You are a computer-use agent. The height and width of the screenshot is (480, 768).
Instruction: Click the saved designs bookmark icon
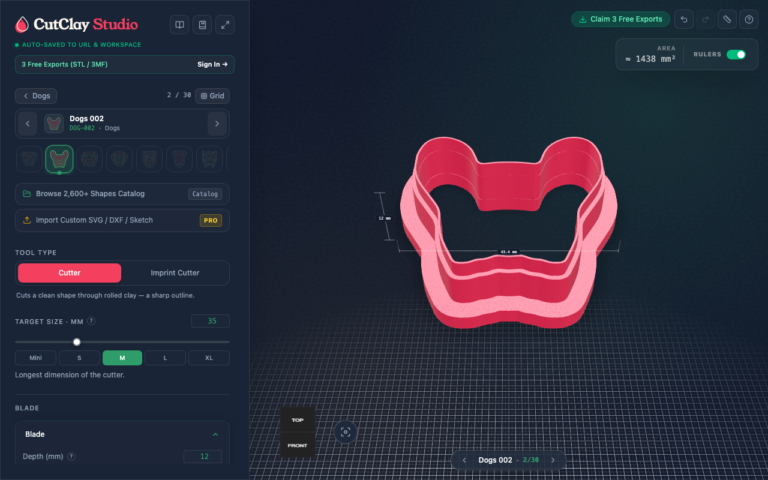tap(202, 25)
